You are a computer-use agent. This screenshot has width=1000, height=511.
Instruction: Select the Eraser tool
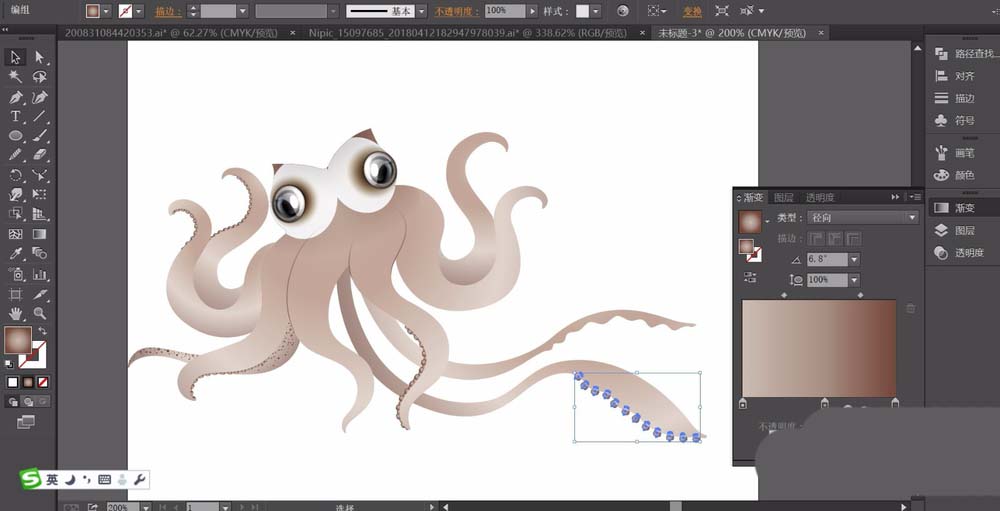point(40,155)
